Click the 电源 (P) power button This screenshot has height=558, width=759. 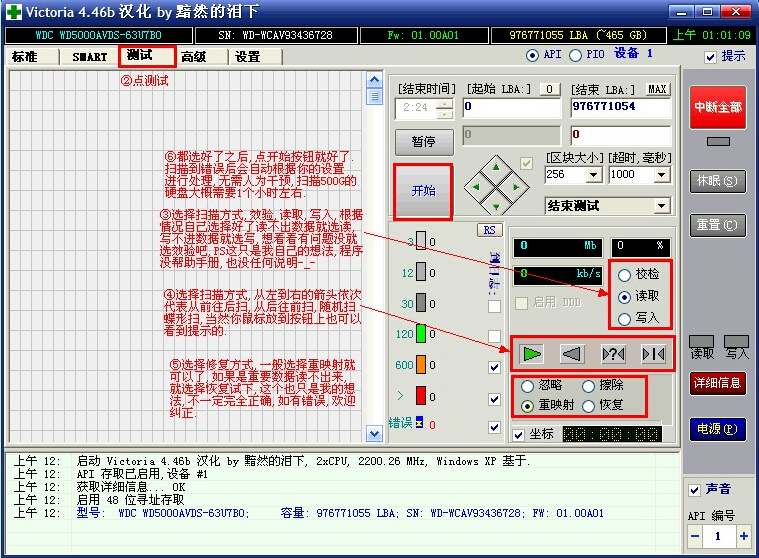click(717, 429)
